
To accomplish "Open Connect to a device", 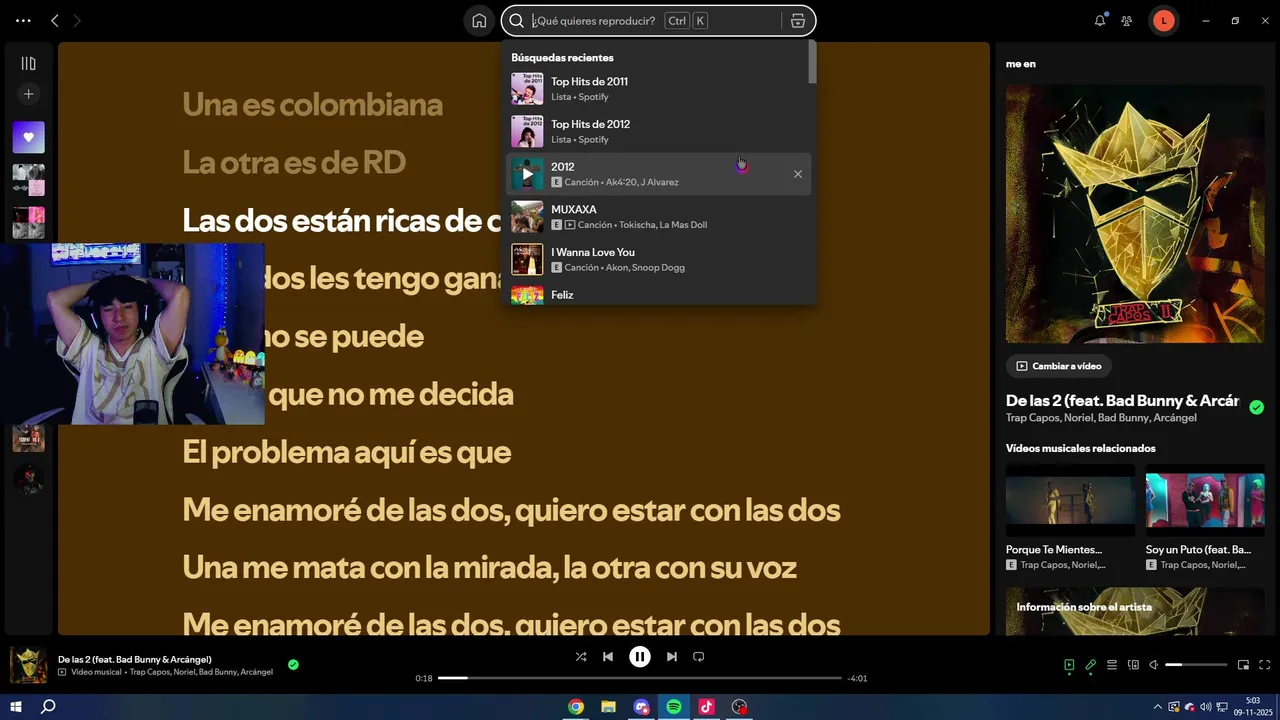I will point(1133,665).
